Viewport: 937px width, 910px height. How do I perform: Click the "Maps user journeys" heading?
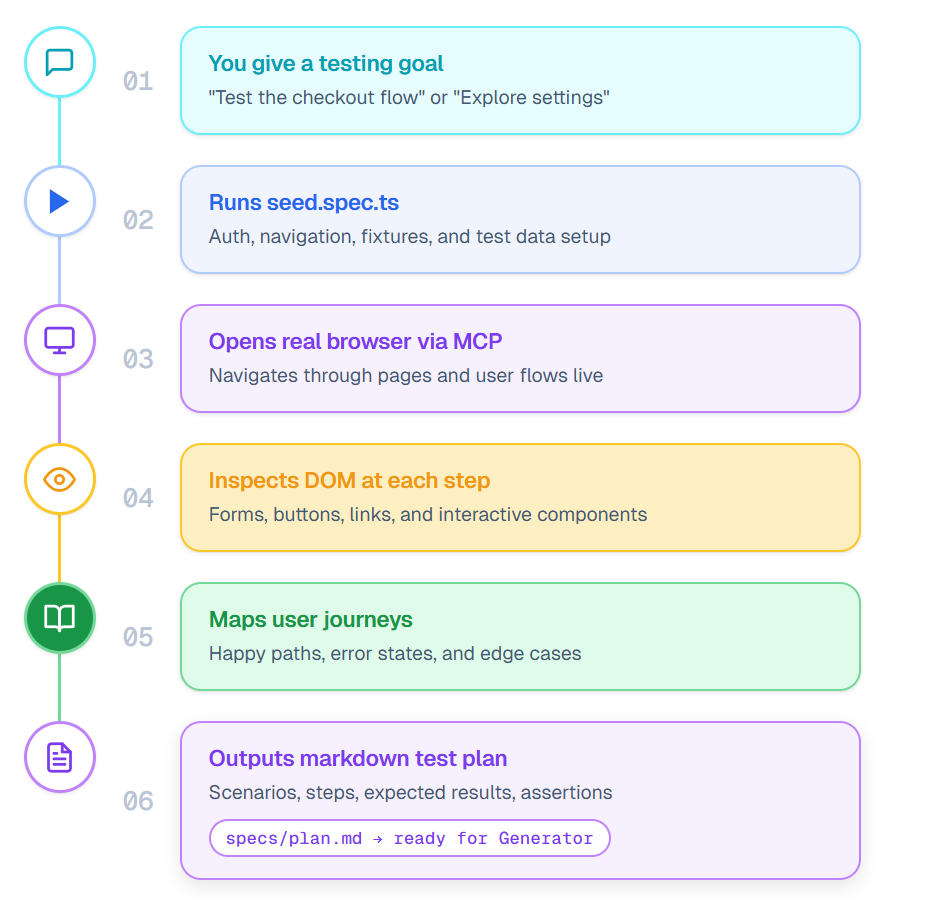[310, 620]
